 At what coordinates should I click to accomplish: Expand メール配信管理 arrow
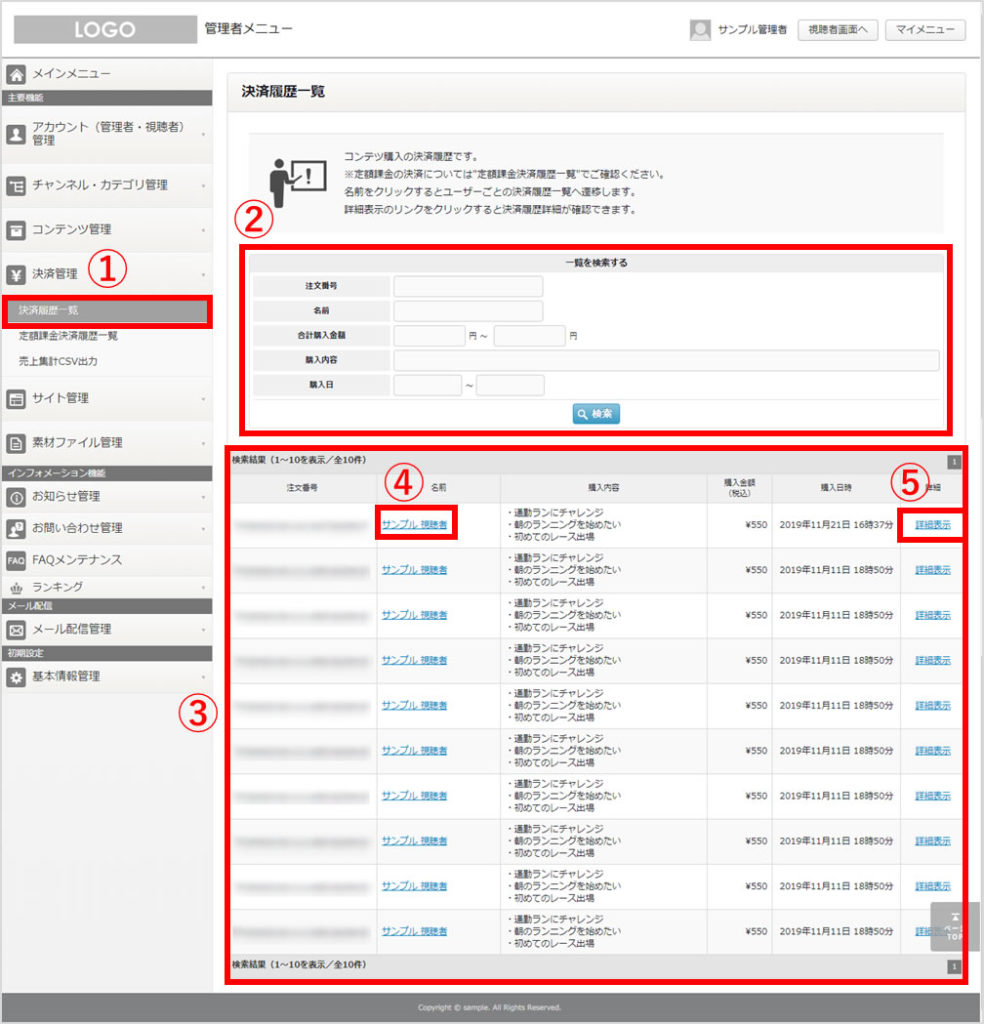tap(204, 630)
